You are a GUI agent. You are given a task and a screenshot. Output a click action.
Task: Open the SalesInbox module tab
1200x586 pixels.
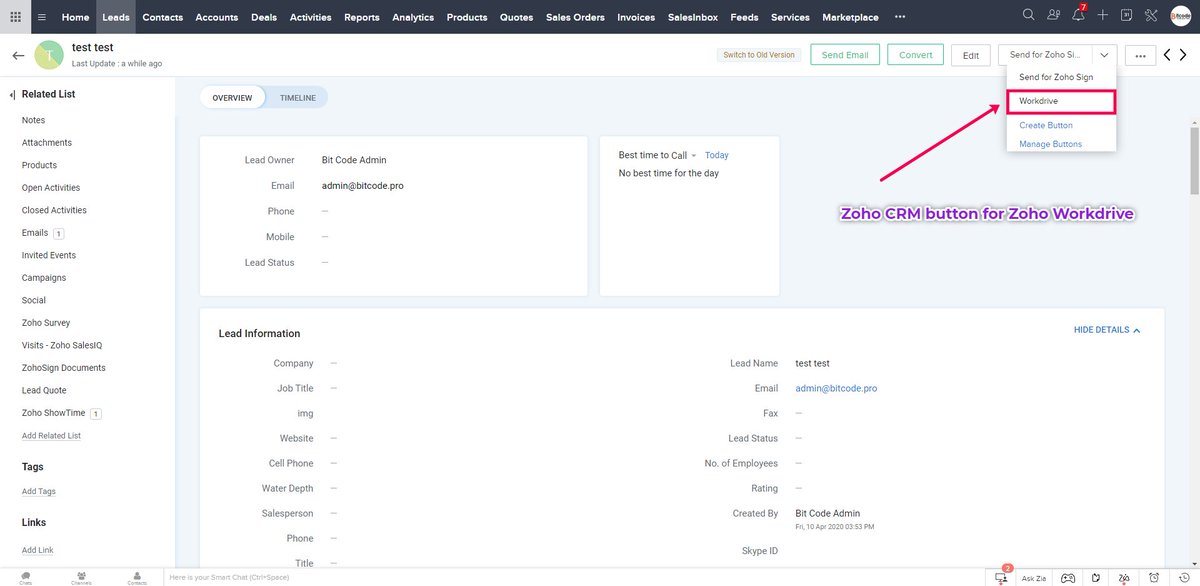click(x=693, y=17)
